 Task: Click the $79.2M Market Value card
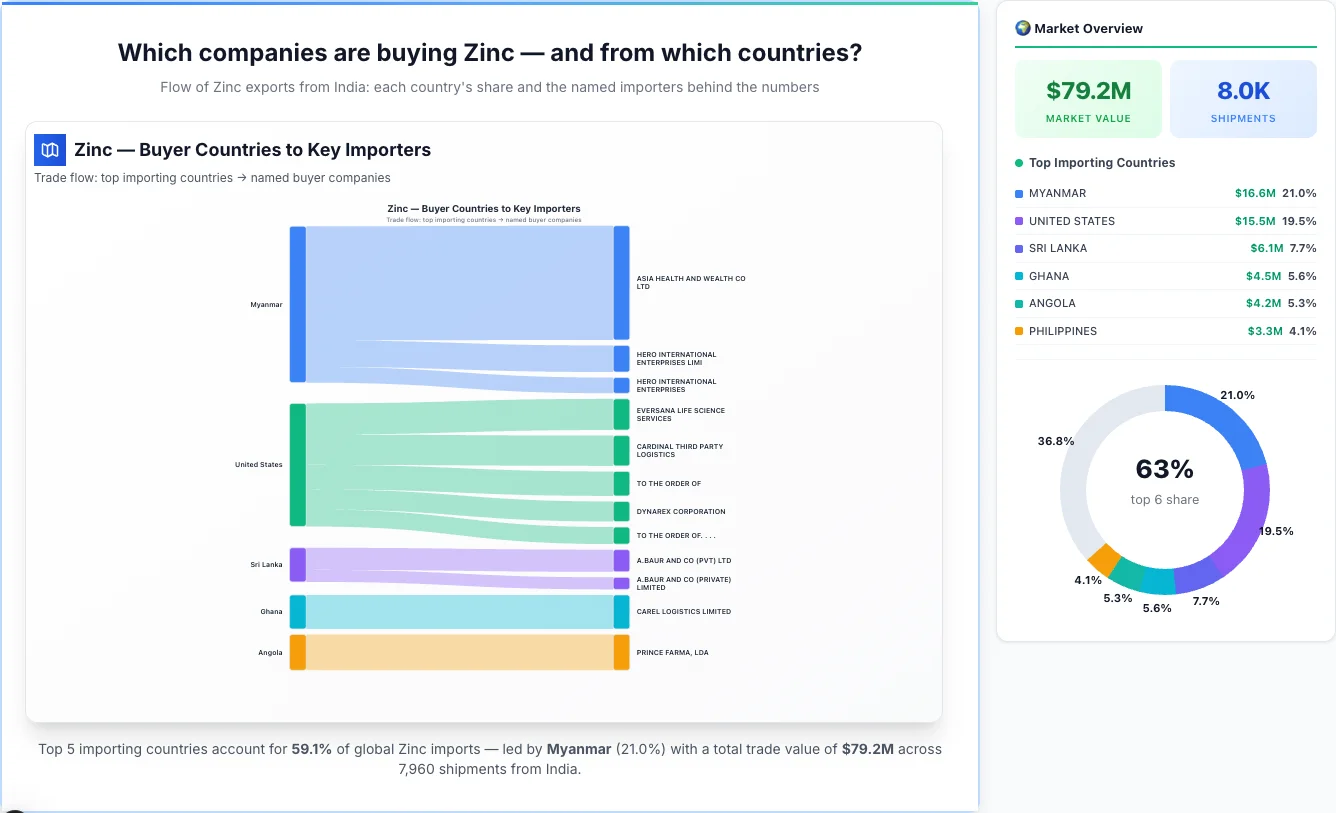(x=1088, y=98)
